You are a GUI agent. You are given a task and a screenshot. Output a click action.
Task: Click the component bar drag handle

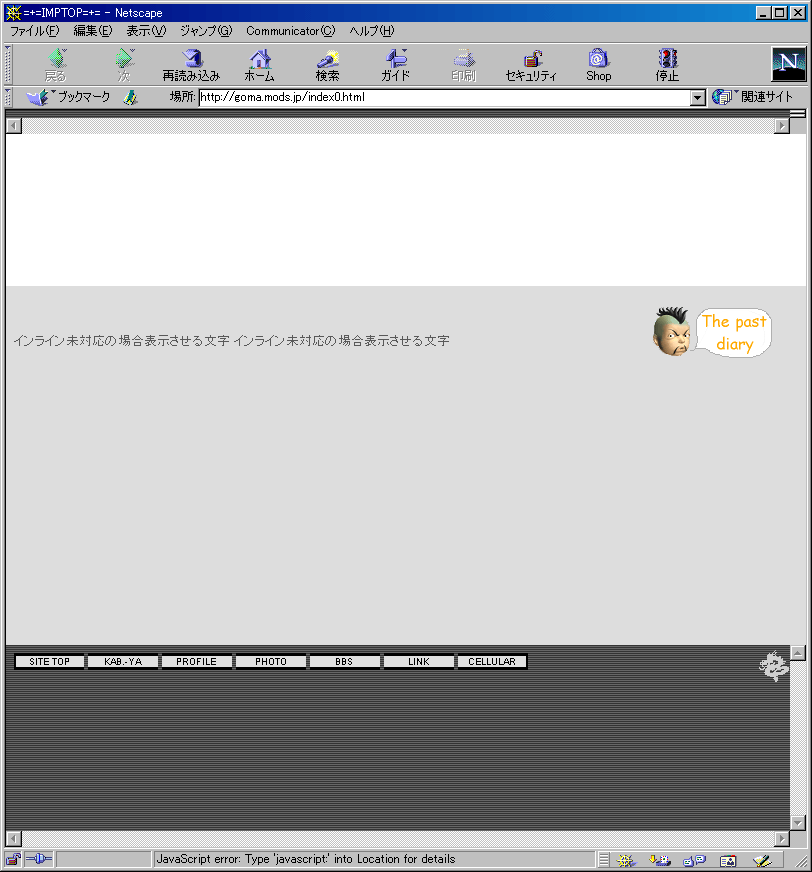[x=604, y=860]
